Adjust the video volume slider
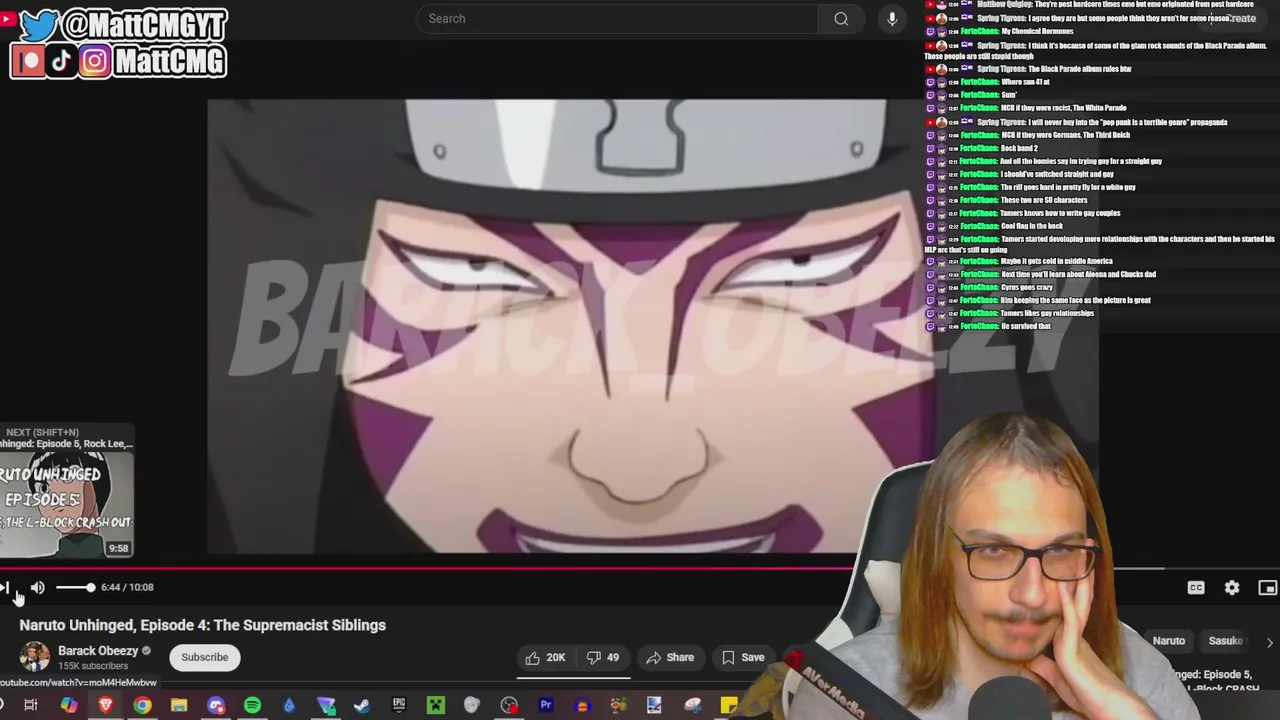 coord(75,588)
